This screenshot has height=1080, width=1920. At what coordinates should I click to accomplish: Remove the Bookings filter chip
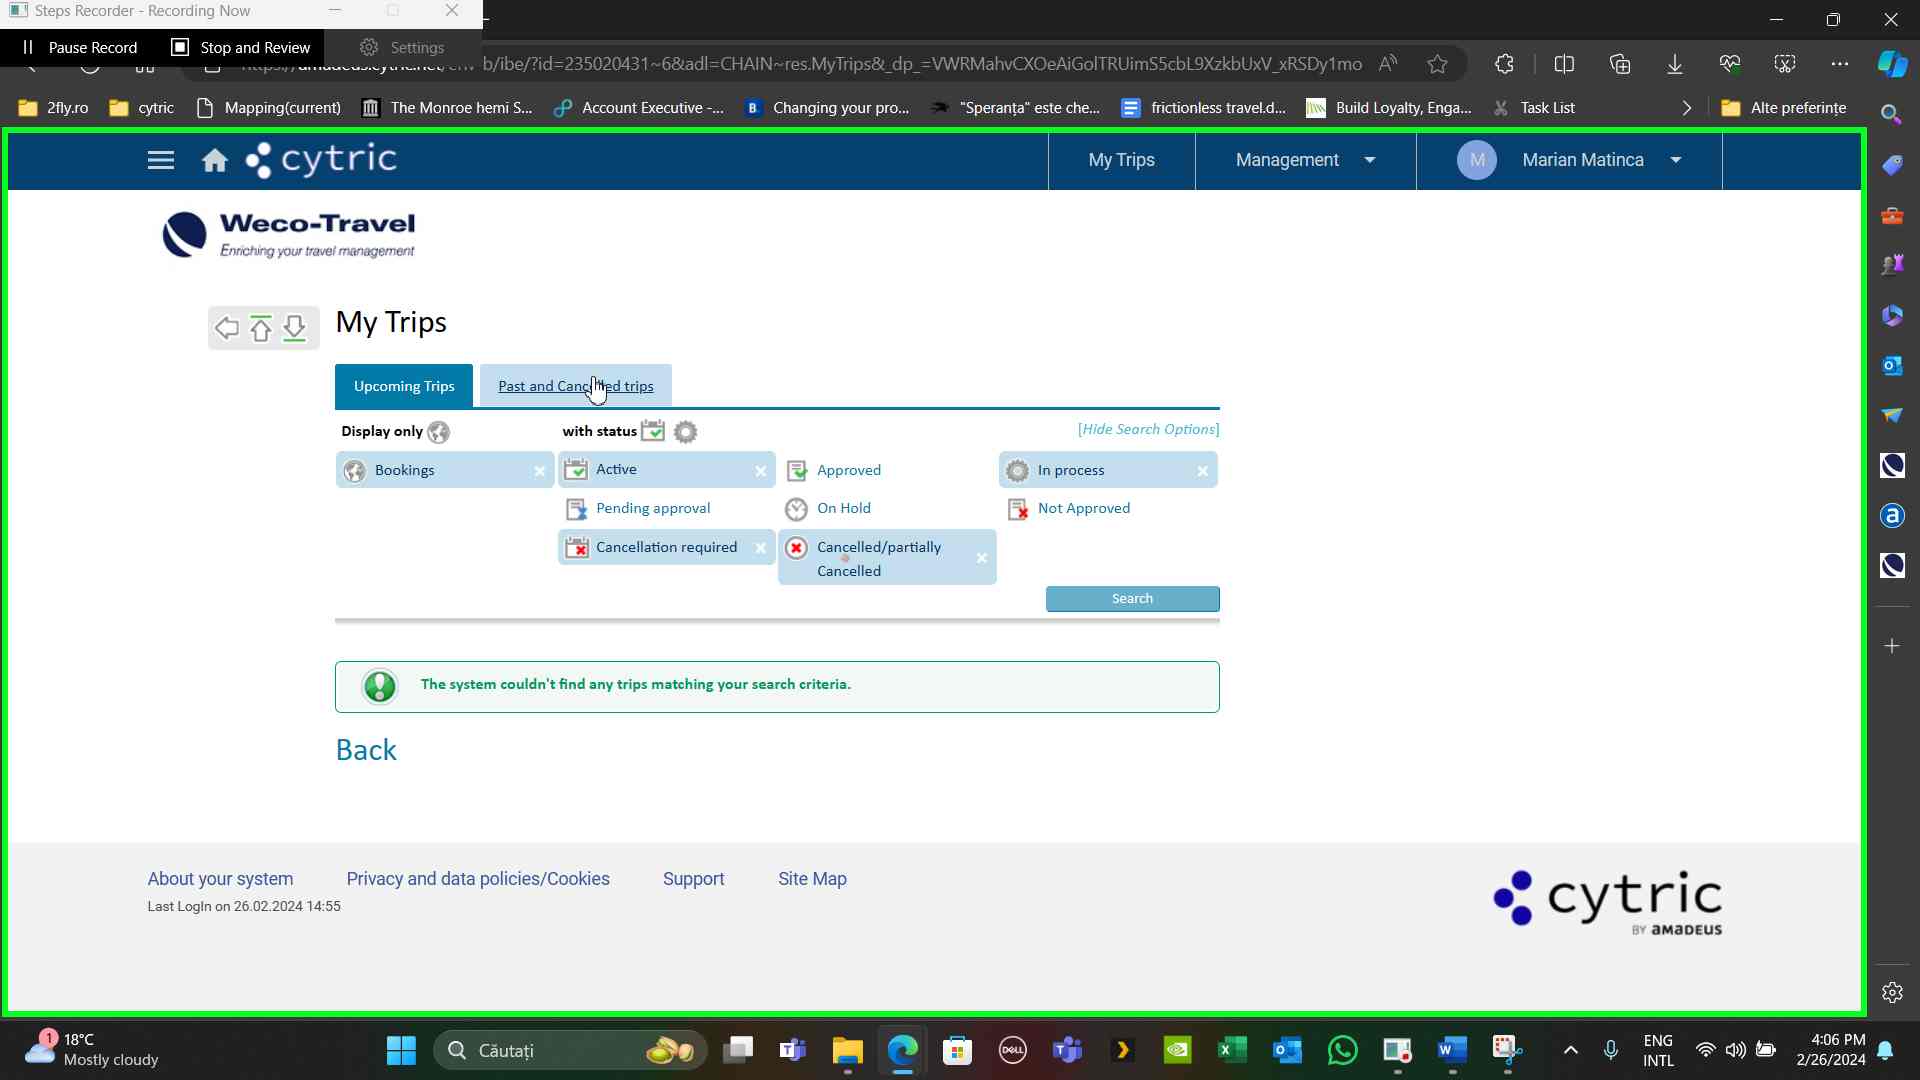click(x=539, y=471)
